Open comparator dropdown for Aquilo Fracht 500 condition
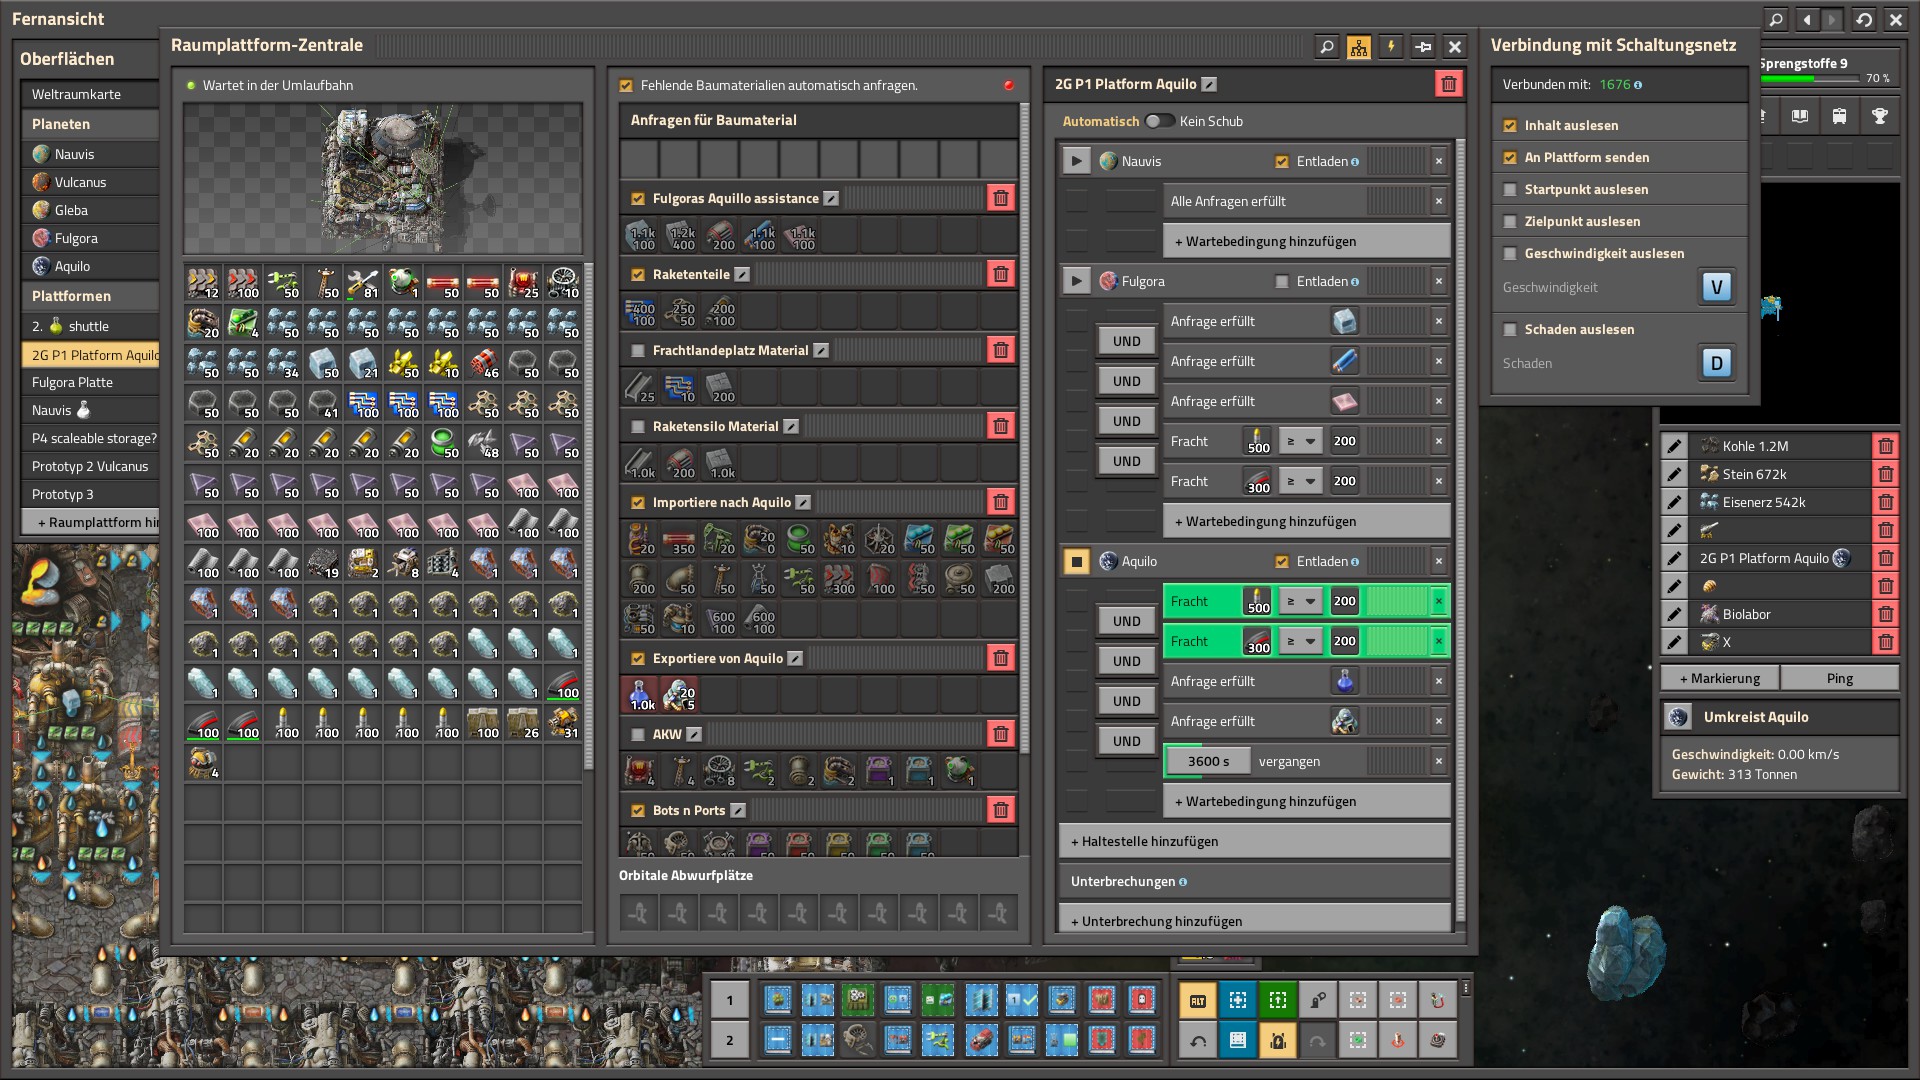Screen dimensions: 1920x1080 pyautogui.click(x=1301, y=601)
